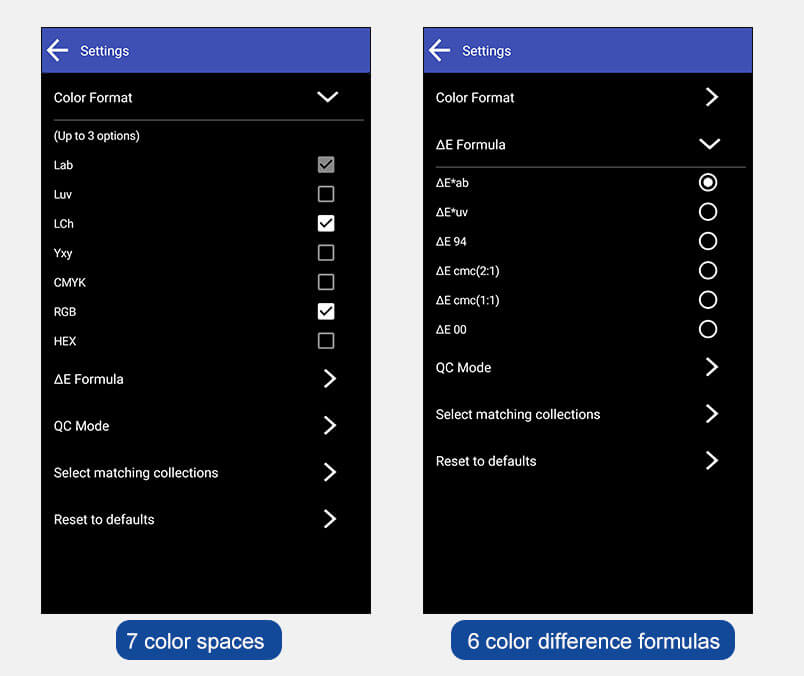This screenshot has width=804, height=676.
Task: Choose the ΔE 94 formula
Action: pos(708,241)
